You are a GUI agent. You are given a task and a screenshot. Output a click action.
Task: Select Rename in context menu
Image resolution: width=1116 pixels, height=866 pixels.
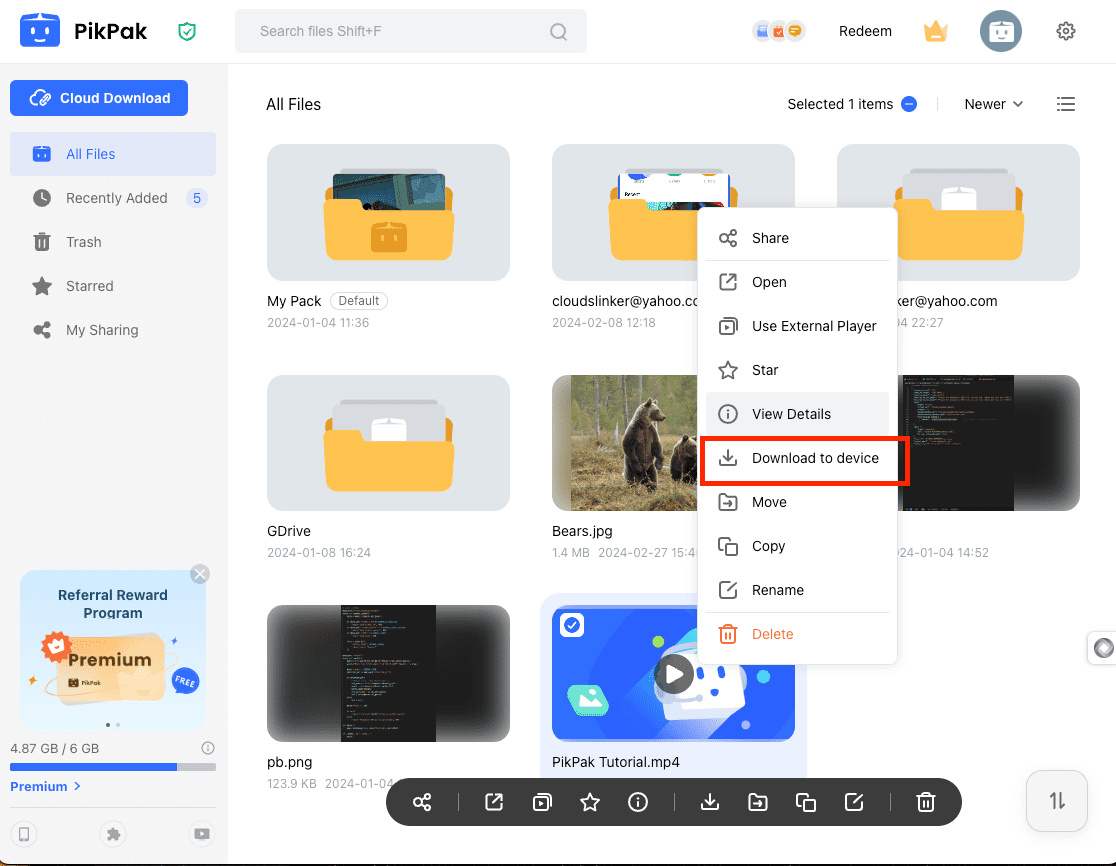click(797, 591)
